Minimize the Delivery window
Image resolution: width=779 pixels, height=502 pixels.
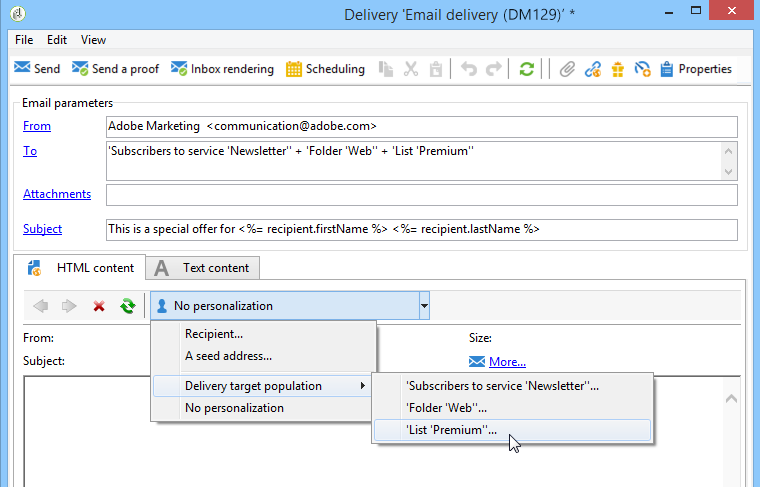pos(669,12)
